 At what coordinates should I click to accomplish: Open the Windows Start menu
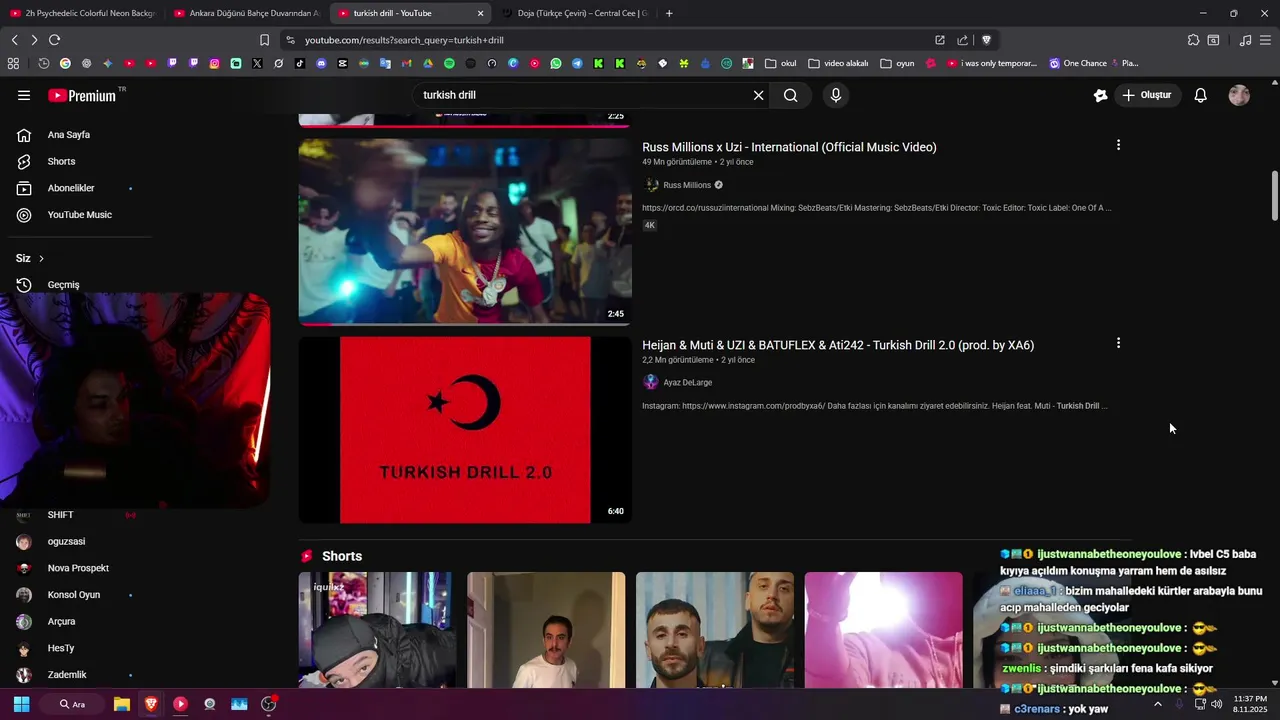pyautogui.click(x=21, y=704)
